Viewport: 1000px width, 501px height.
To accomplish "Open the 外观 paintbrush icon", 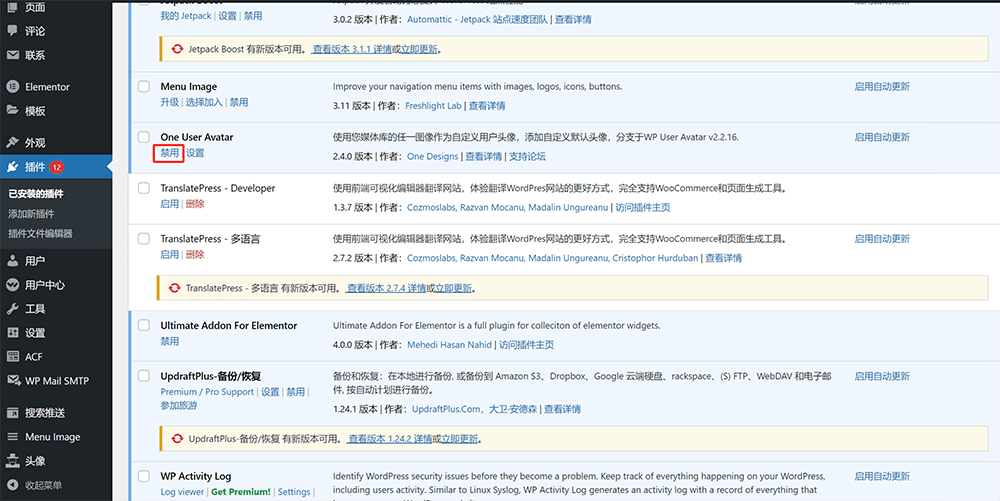I will coord(12,143).
